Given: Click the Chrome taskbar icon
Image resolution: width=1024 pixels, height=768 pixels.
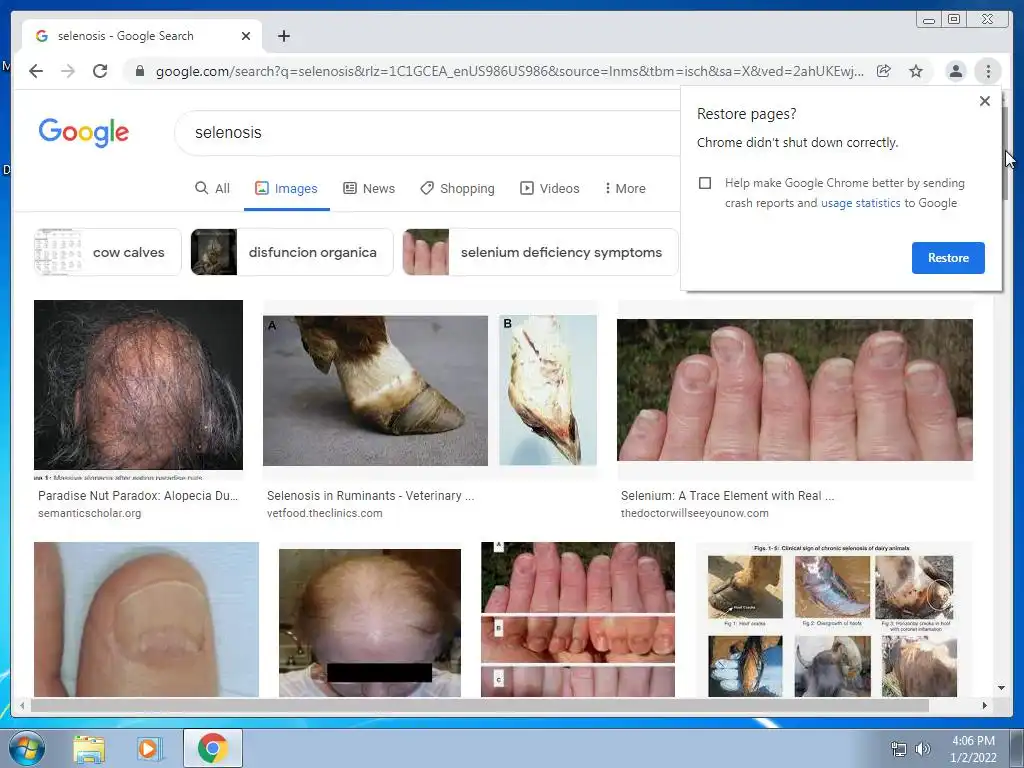Looking at the screenshot, I should (213, 748).
